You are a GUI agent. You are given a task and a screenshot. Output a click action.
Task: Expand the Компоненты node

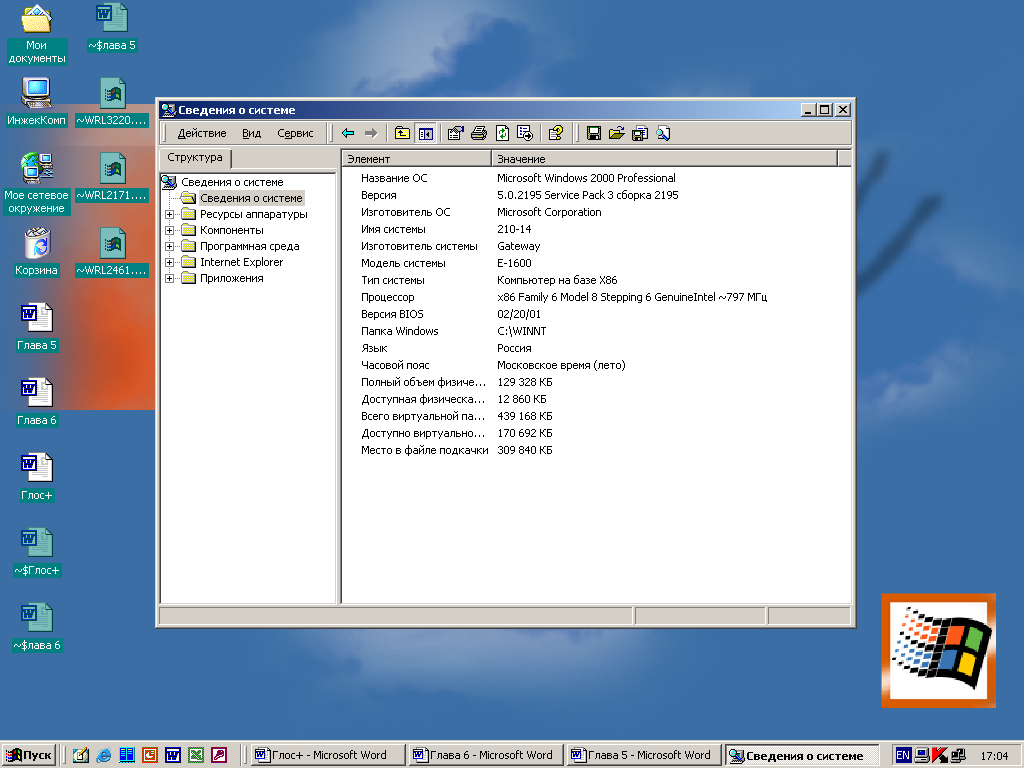click(169, 230)
